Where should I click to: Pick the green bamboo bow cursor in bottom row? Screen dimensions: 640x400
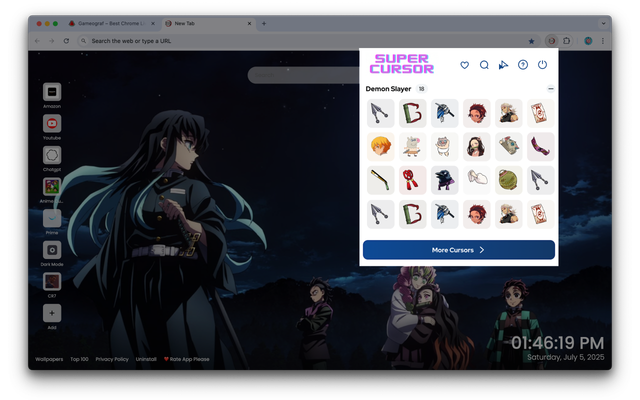412,214
